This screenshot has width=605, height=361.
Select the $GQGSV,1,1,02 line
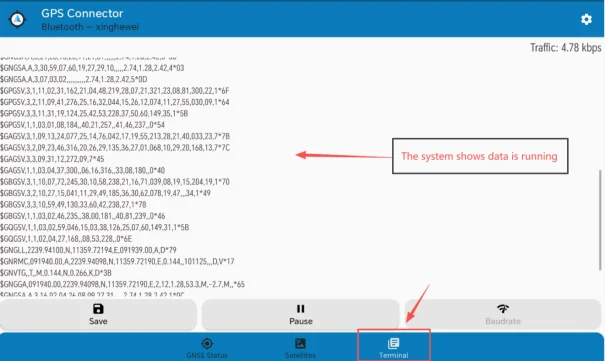66,239
